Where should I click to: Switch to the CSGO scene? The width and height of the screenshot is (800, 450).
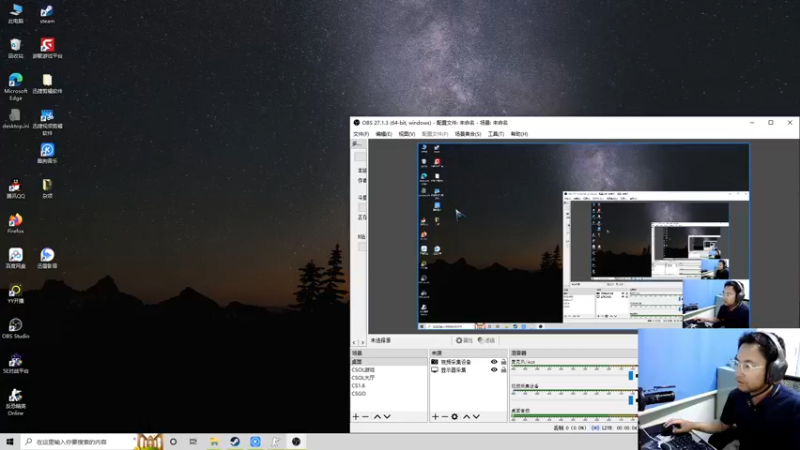point(389,394)
